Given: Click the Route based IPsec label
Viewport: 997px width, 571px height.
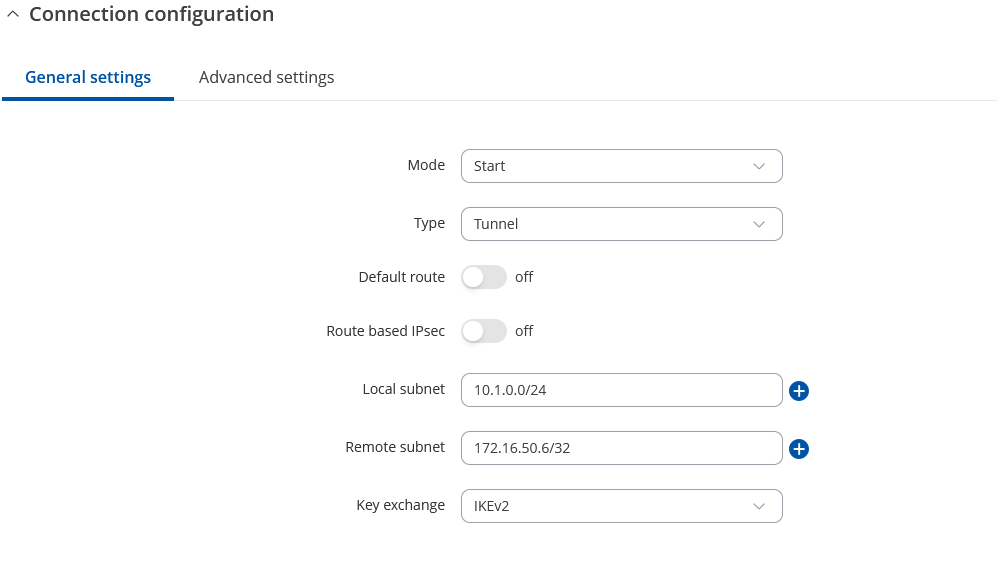Looking at the screenshot, I should (385, 331).
